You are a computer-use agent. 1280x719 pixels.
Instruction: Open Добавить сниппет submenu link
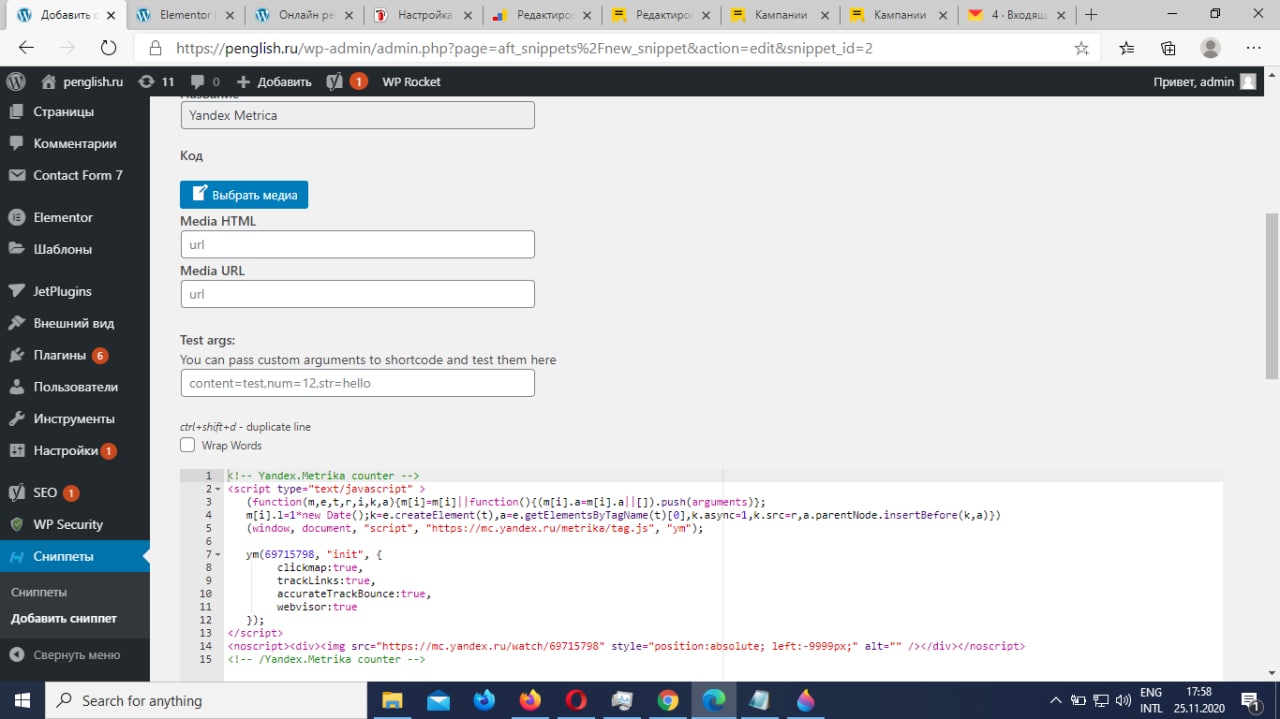tap(64, 618)
